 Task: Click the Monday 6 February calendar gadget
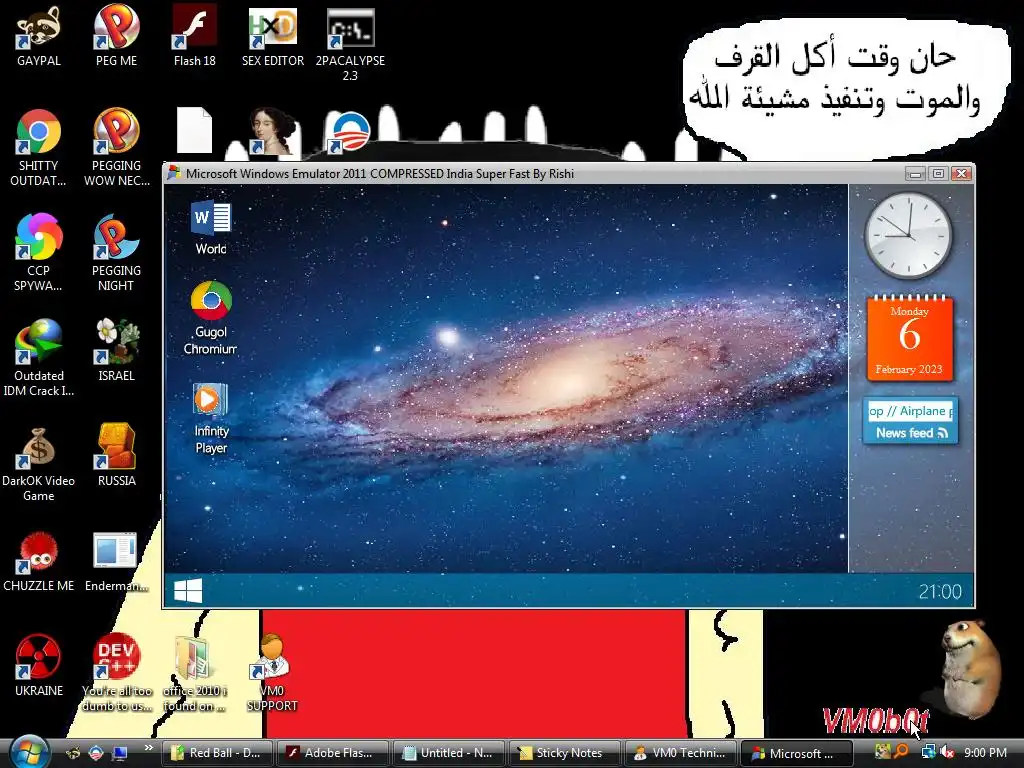tap(910, 338)
